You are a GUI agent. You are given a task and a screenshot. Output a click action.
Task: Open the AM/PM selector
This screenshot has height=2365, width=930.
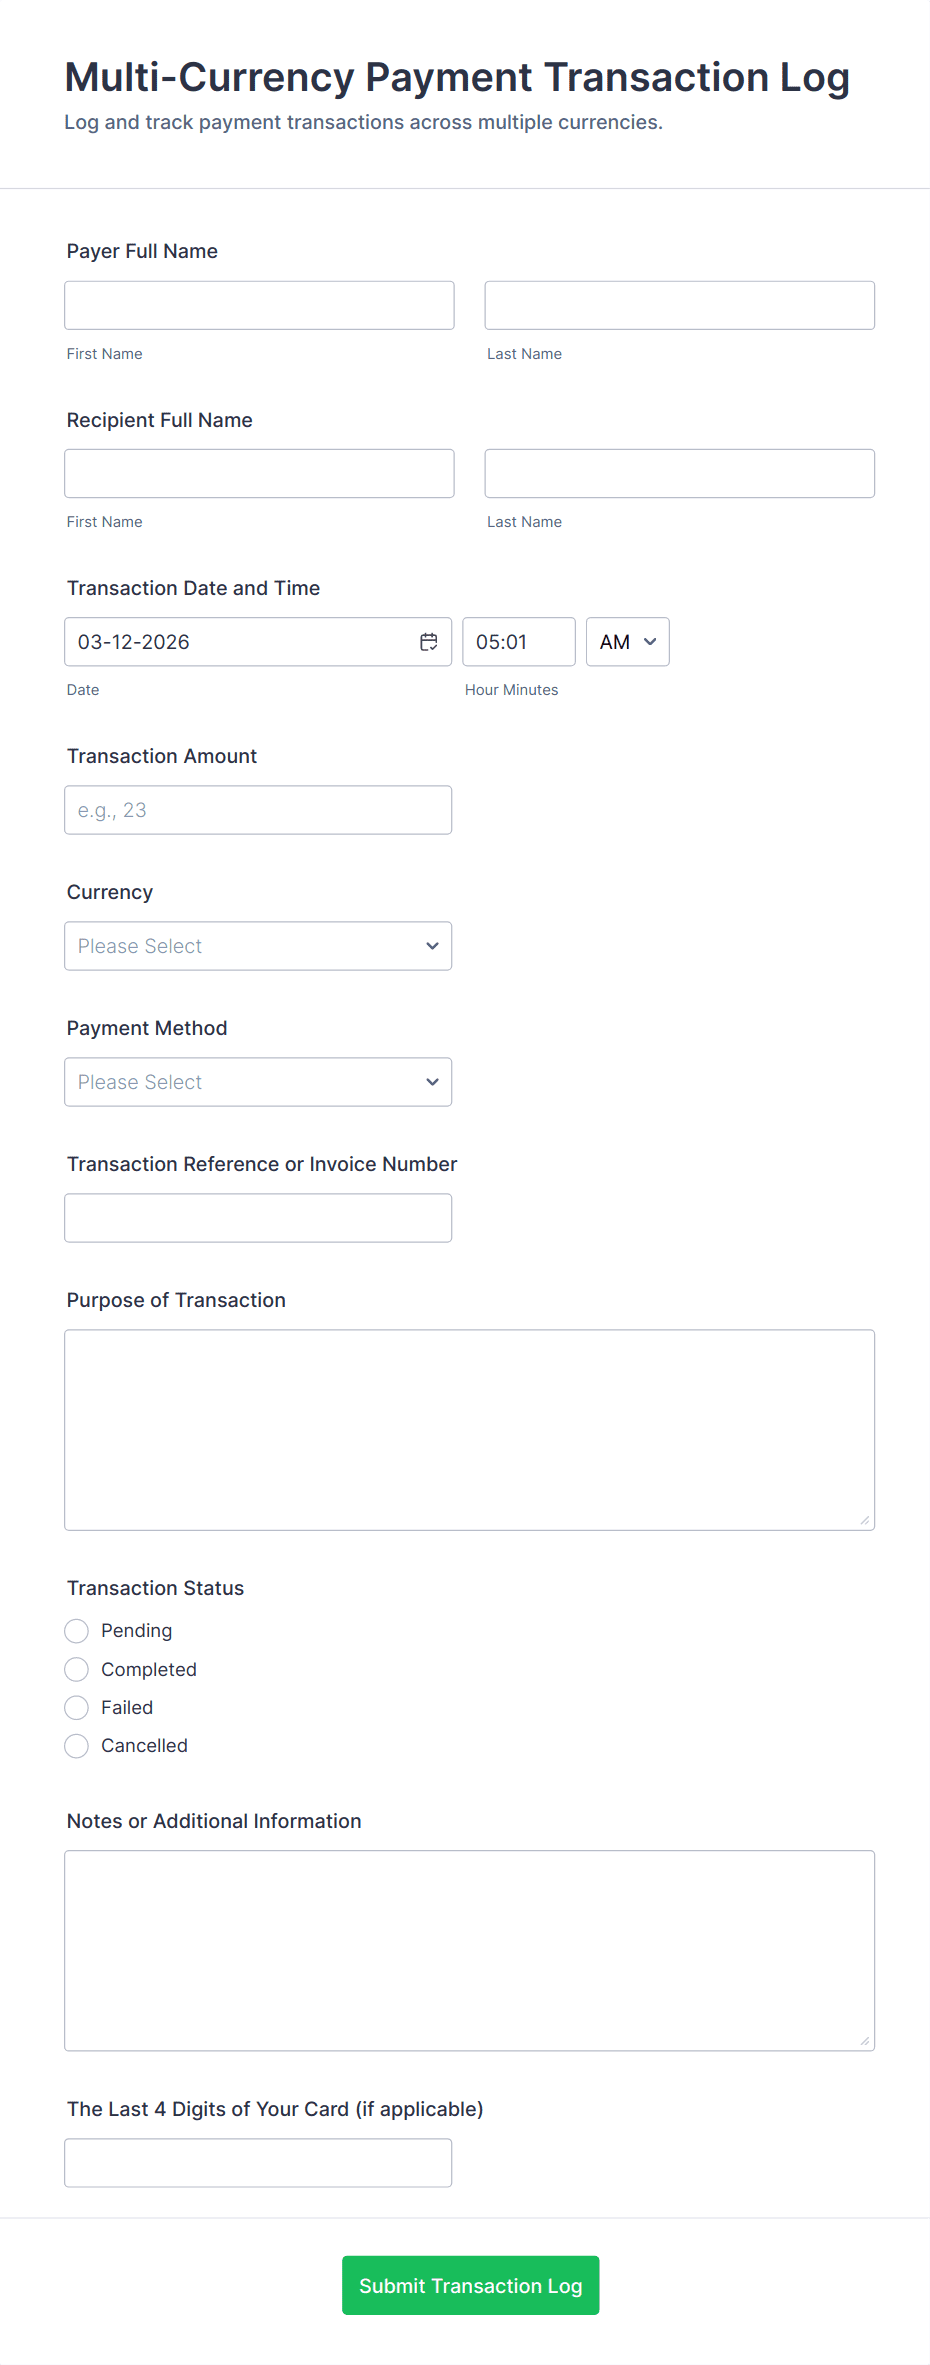(628, 642)
